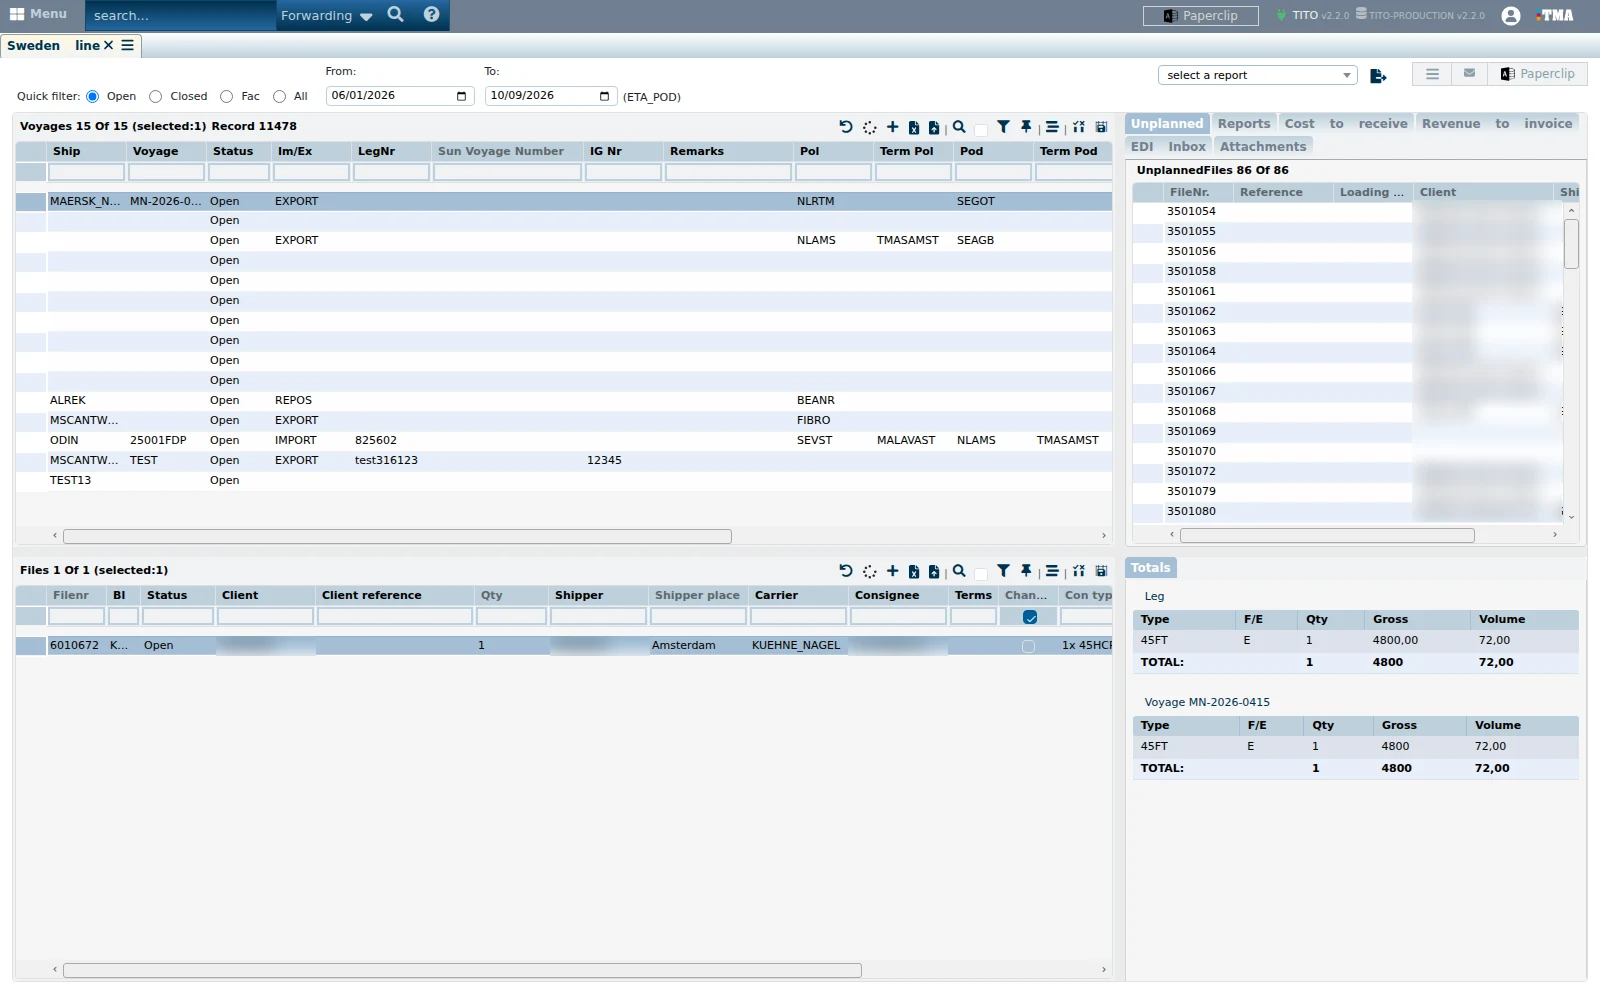Click the filter funnel icon in the Voyages toolbar

(x=1003, y=127)
